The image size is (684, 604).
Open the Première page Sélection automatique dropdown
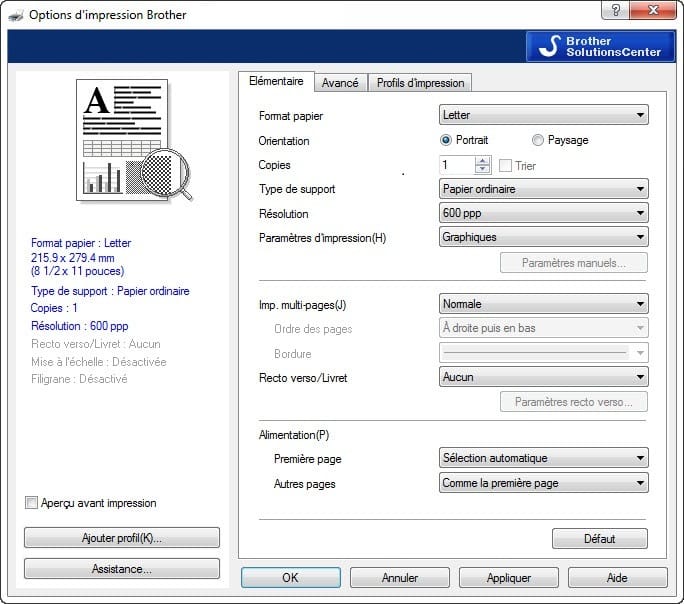[x=544, y=458]
